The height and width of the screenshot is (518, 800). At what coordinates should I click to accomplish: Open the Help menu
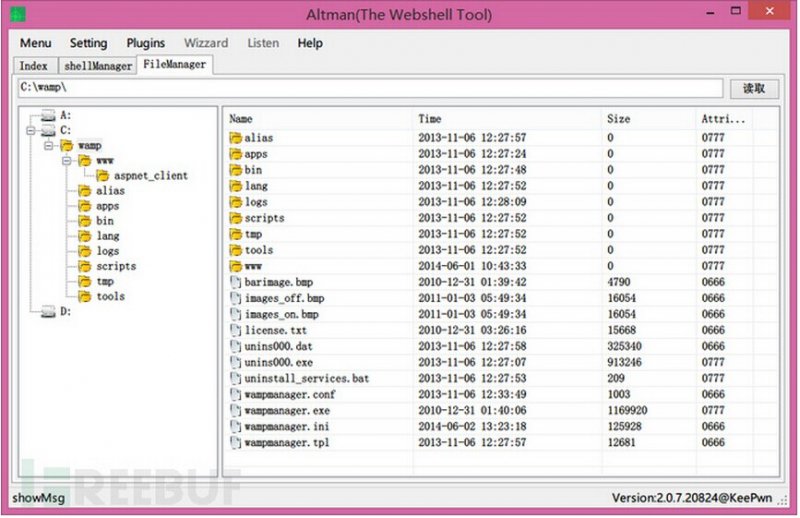310,43
